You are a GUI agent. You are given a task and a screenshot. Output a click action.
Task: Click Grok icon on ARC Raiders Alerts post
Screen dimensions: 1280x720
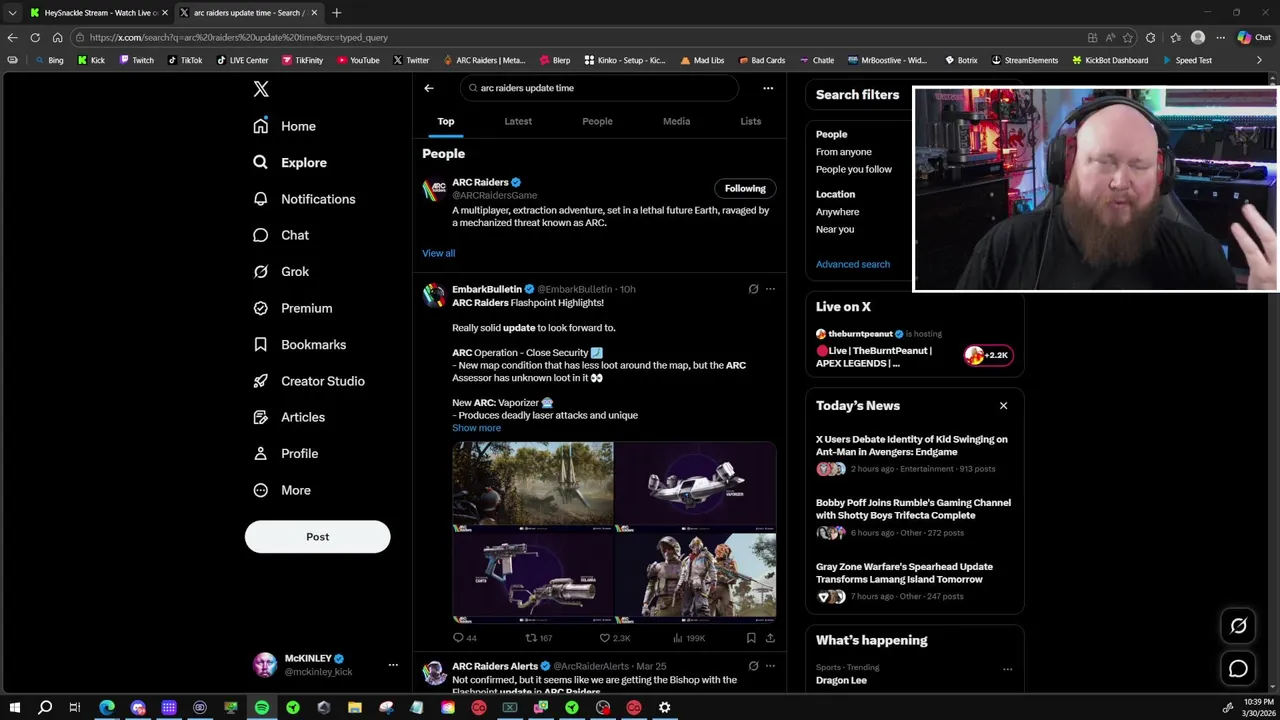coord(753,666)
